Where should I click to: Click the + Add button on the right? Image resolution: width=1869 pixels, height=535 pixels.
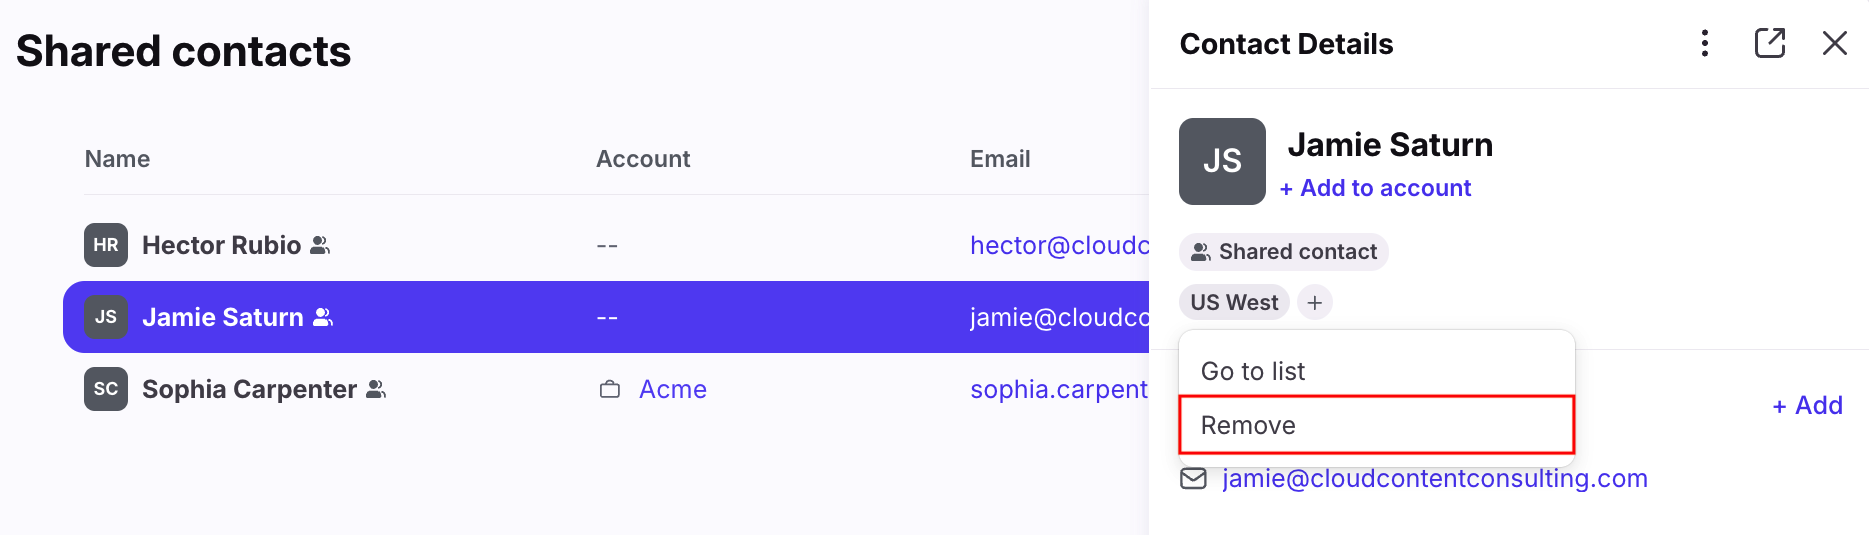click(1807, 405)
